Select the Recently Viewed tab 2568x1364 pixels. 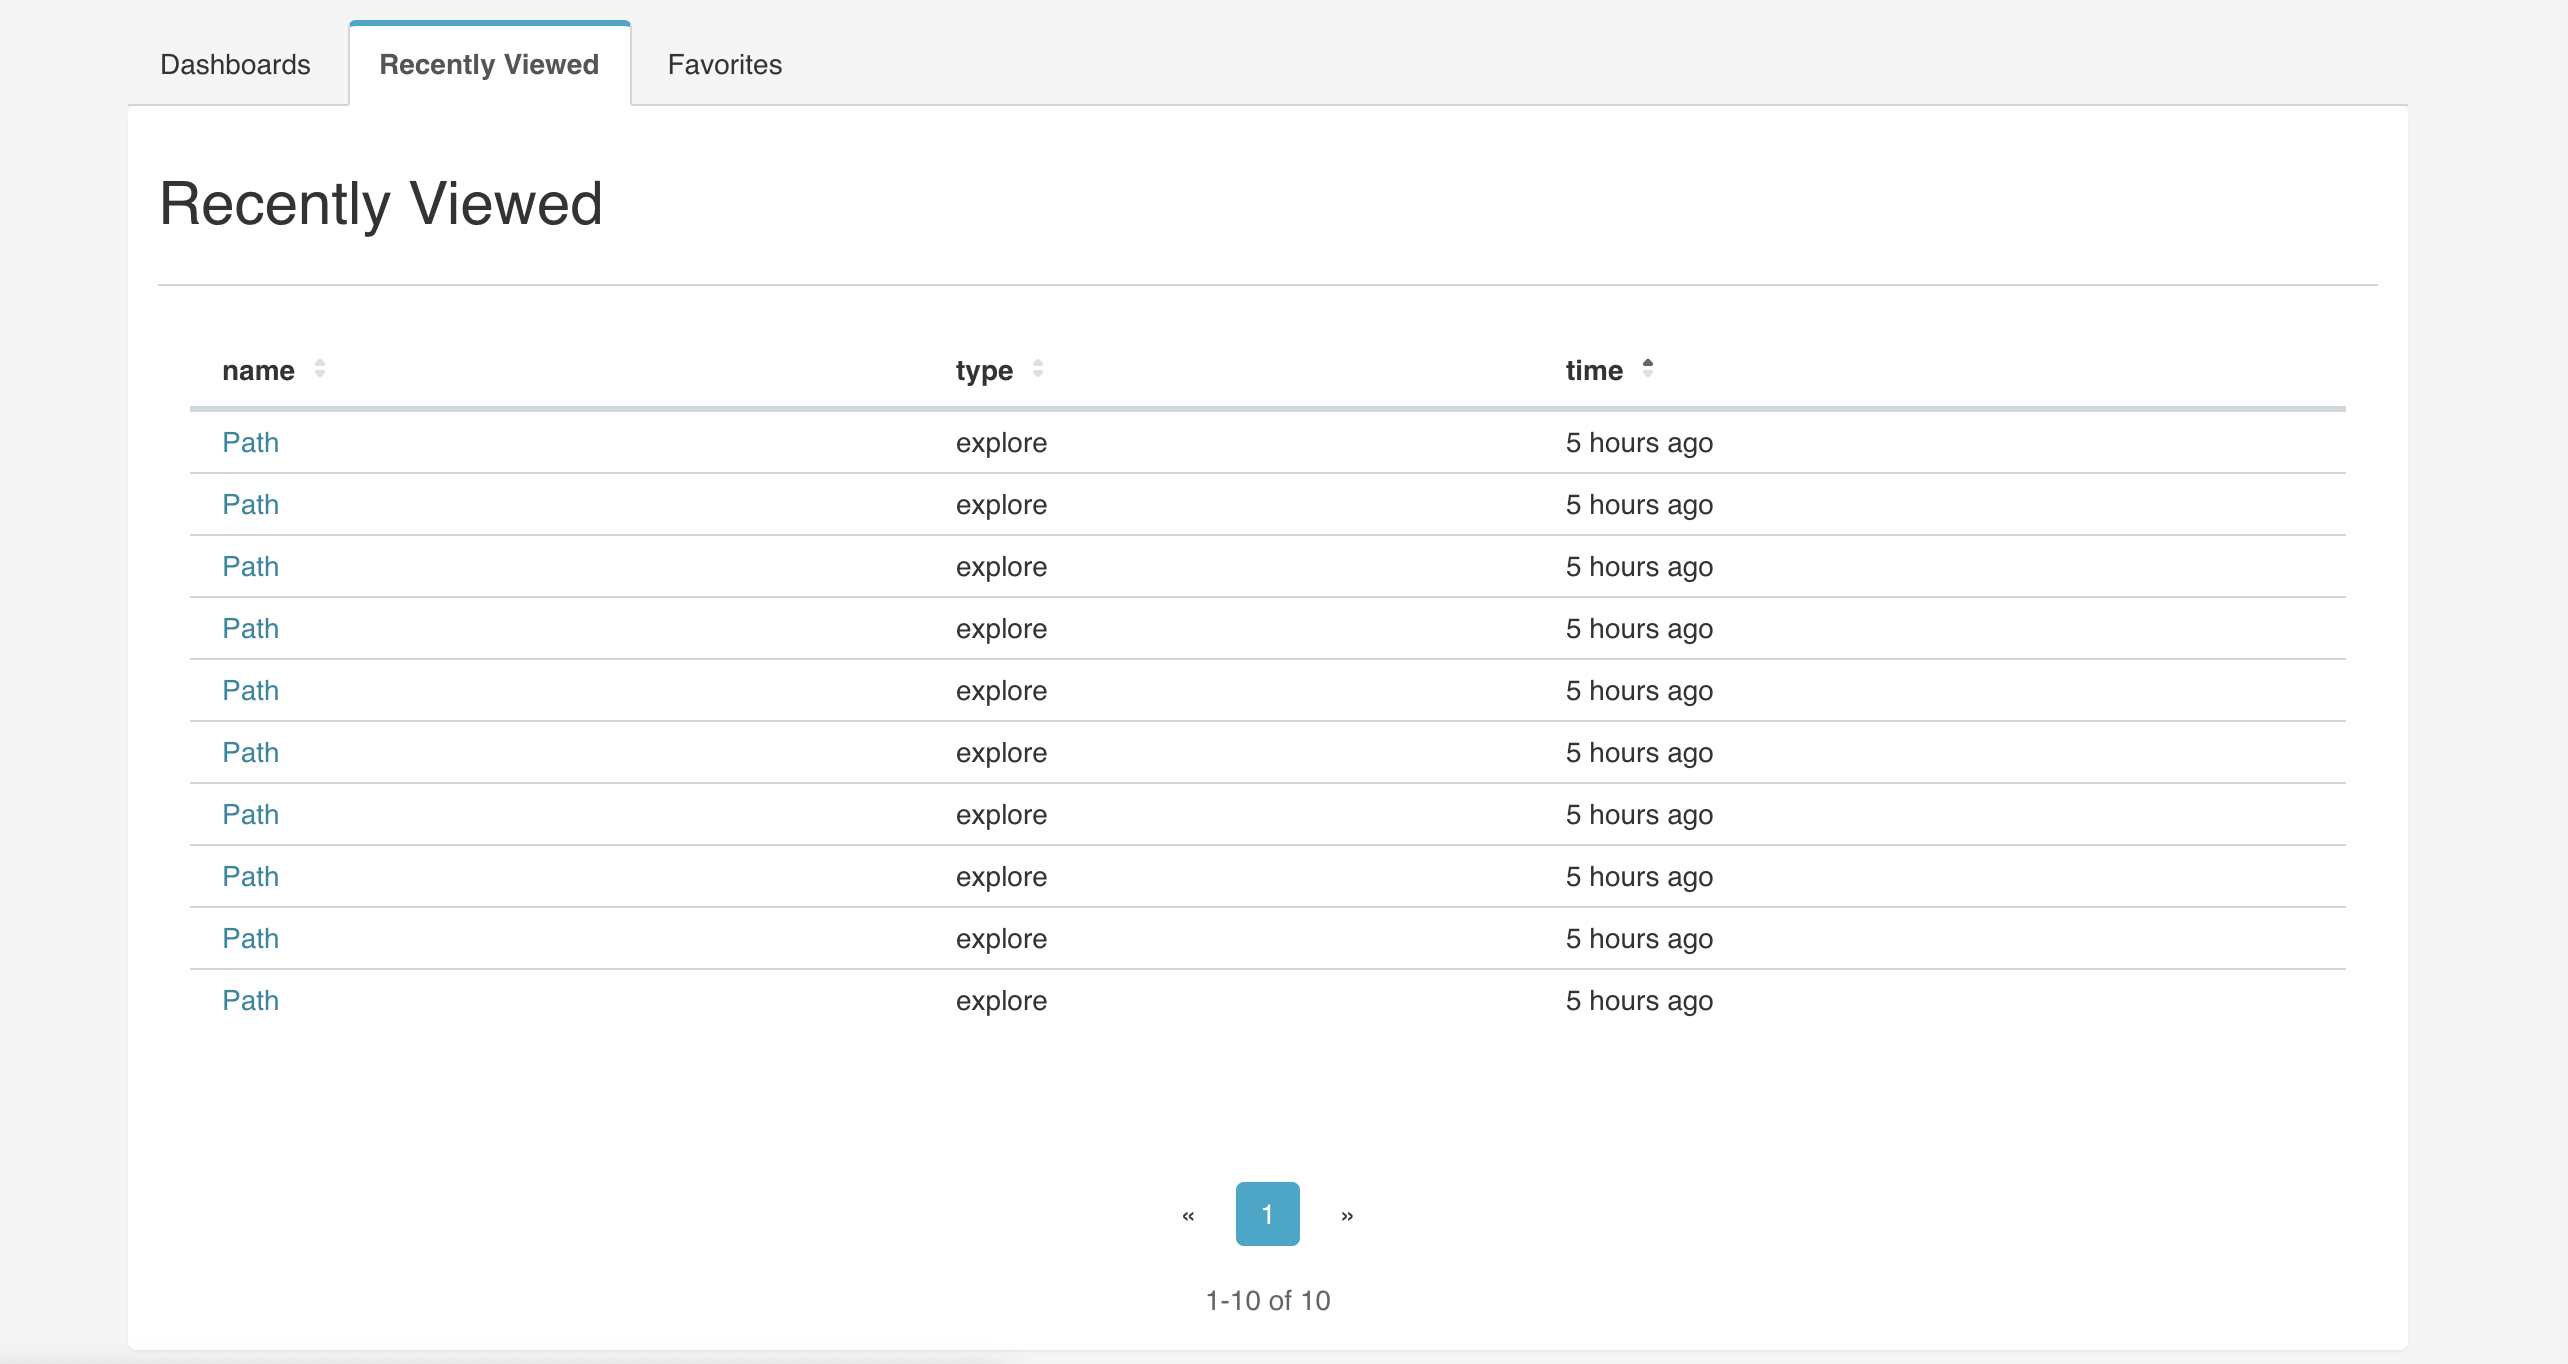click(x=489, y=65)
